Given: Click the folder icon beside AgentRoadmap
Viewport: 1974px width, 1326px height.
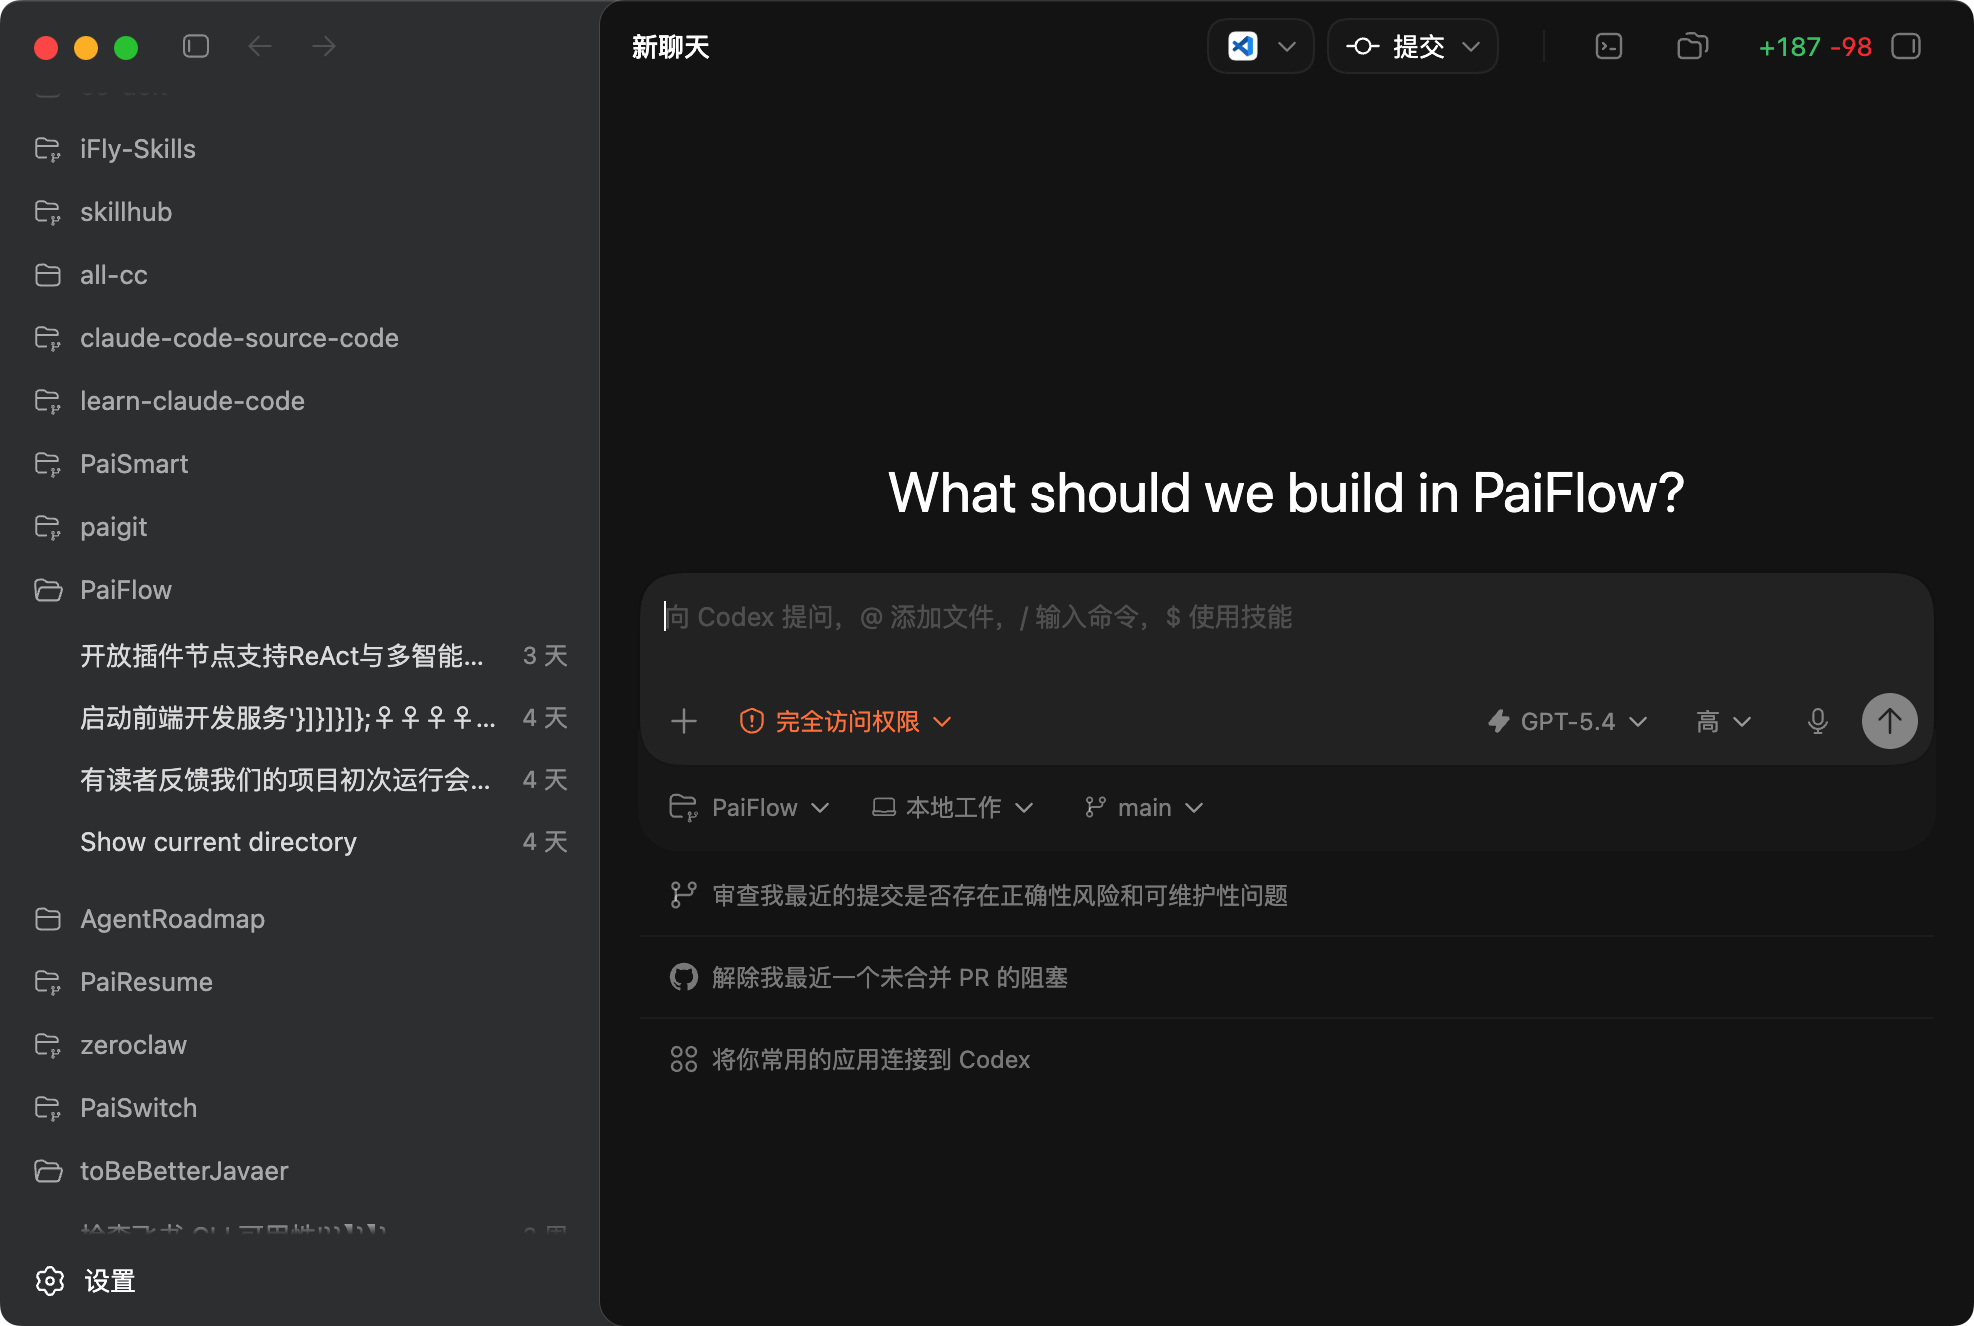Looking at the screenshot, I should (48, 919).
